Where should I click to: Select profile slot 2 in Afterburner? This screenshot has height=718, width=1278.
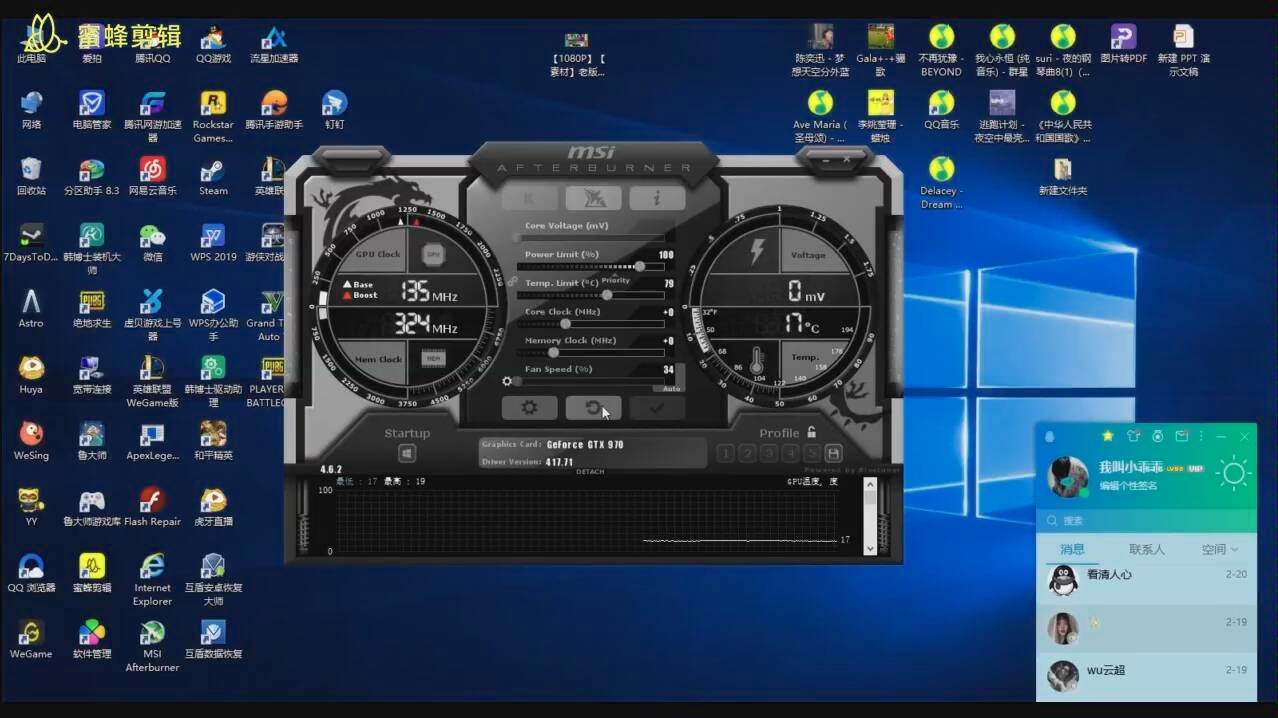[x=747, y=454]
